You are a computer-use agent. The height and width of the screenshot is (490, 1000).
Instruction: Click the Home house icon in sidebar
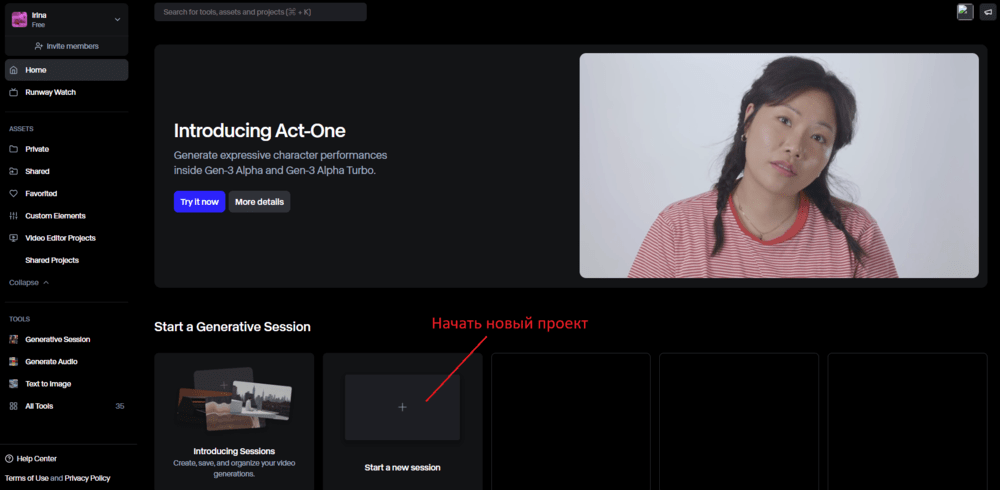pos(13,70)
